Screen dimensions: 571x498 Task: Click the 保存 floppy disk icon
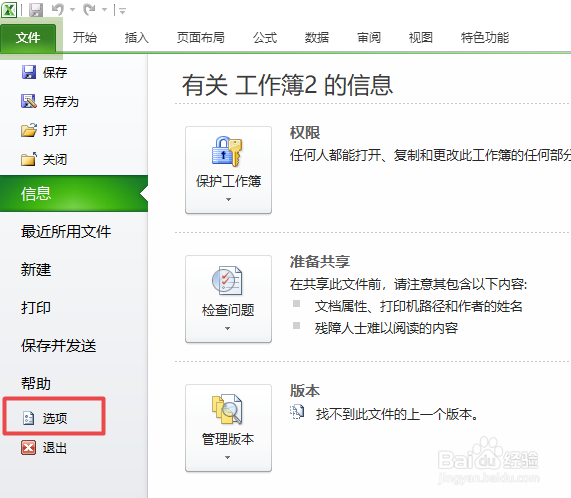click(x=29, y=72)
